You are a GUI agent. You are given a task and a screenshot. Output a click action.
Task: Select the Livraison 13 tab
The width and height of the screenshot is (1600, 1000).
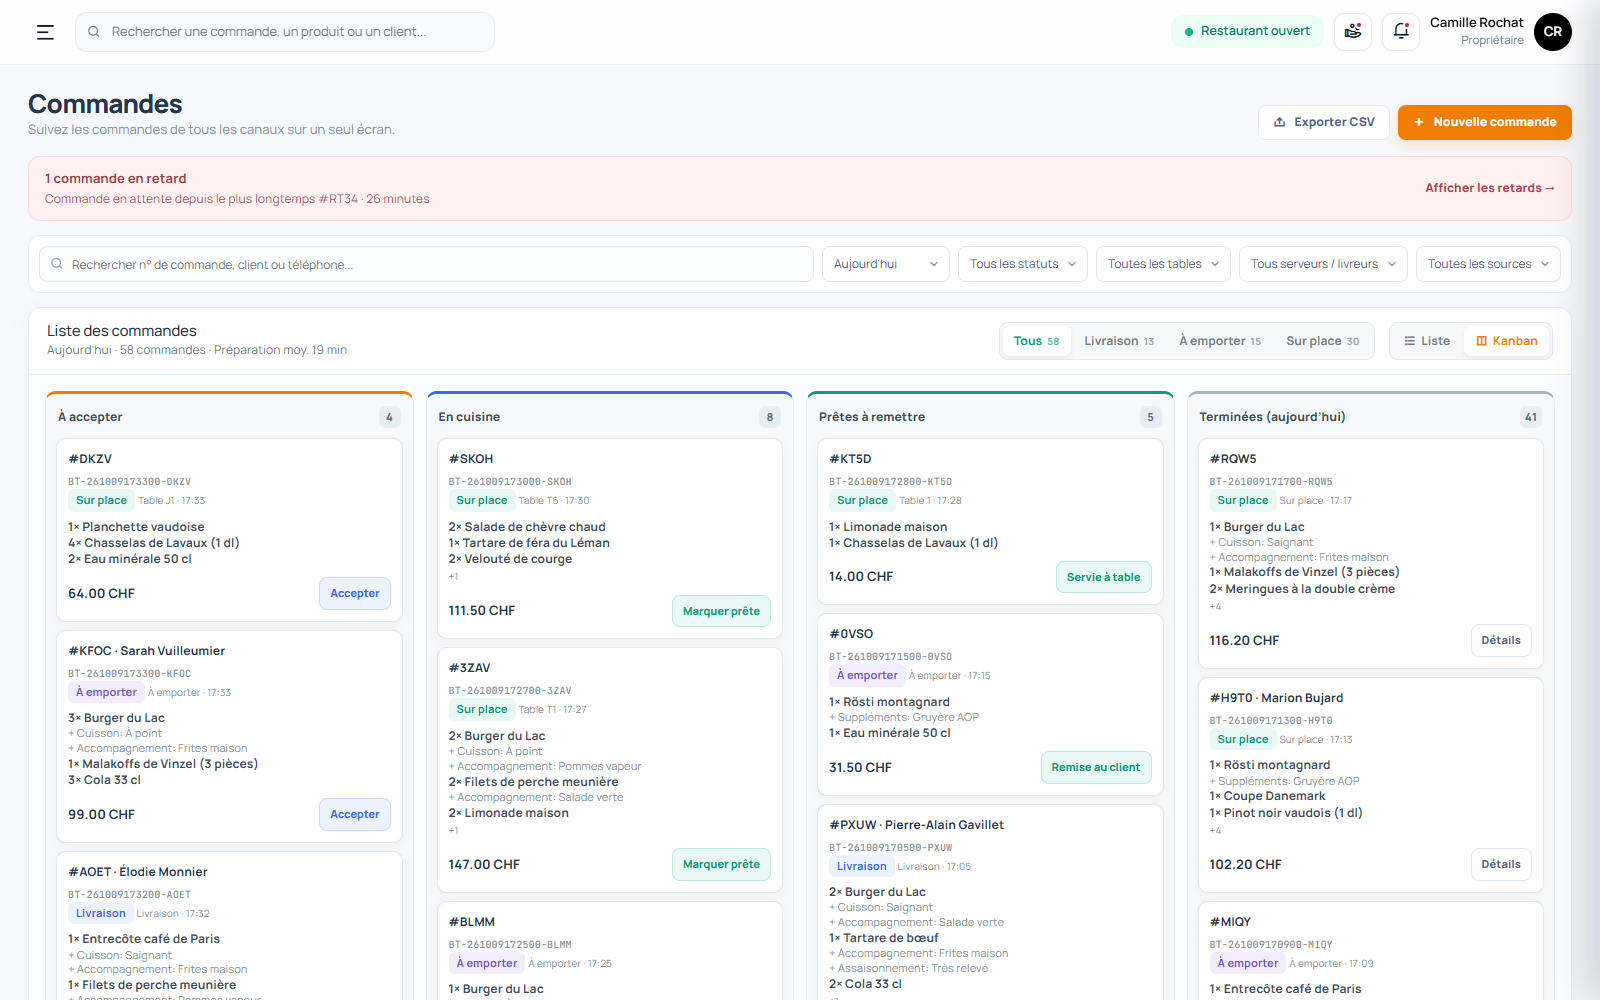[1119, 341]
